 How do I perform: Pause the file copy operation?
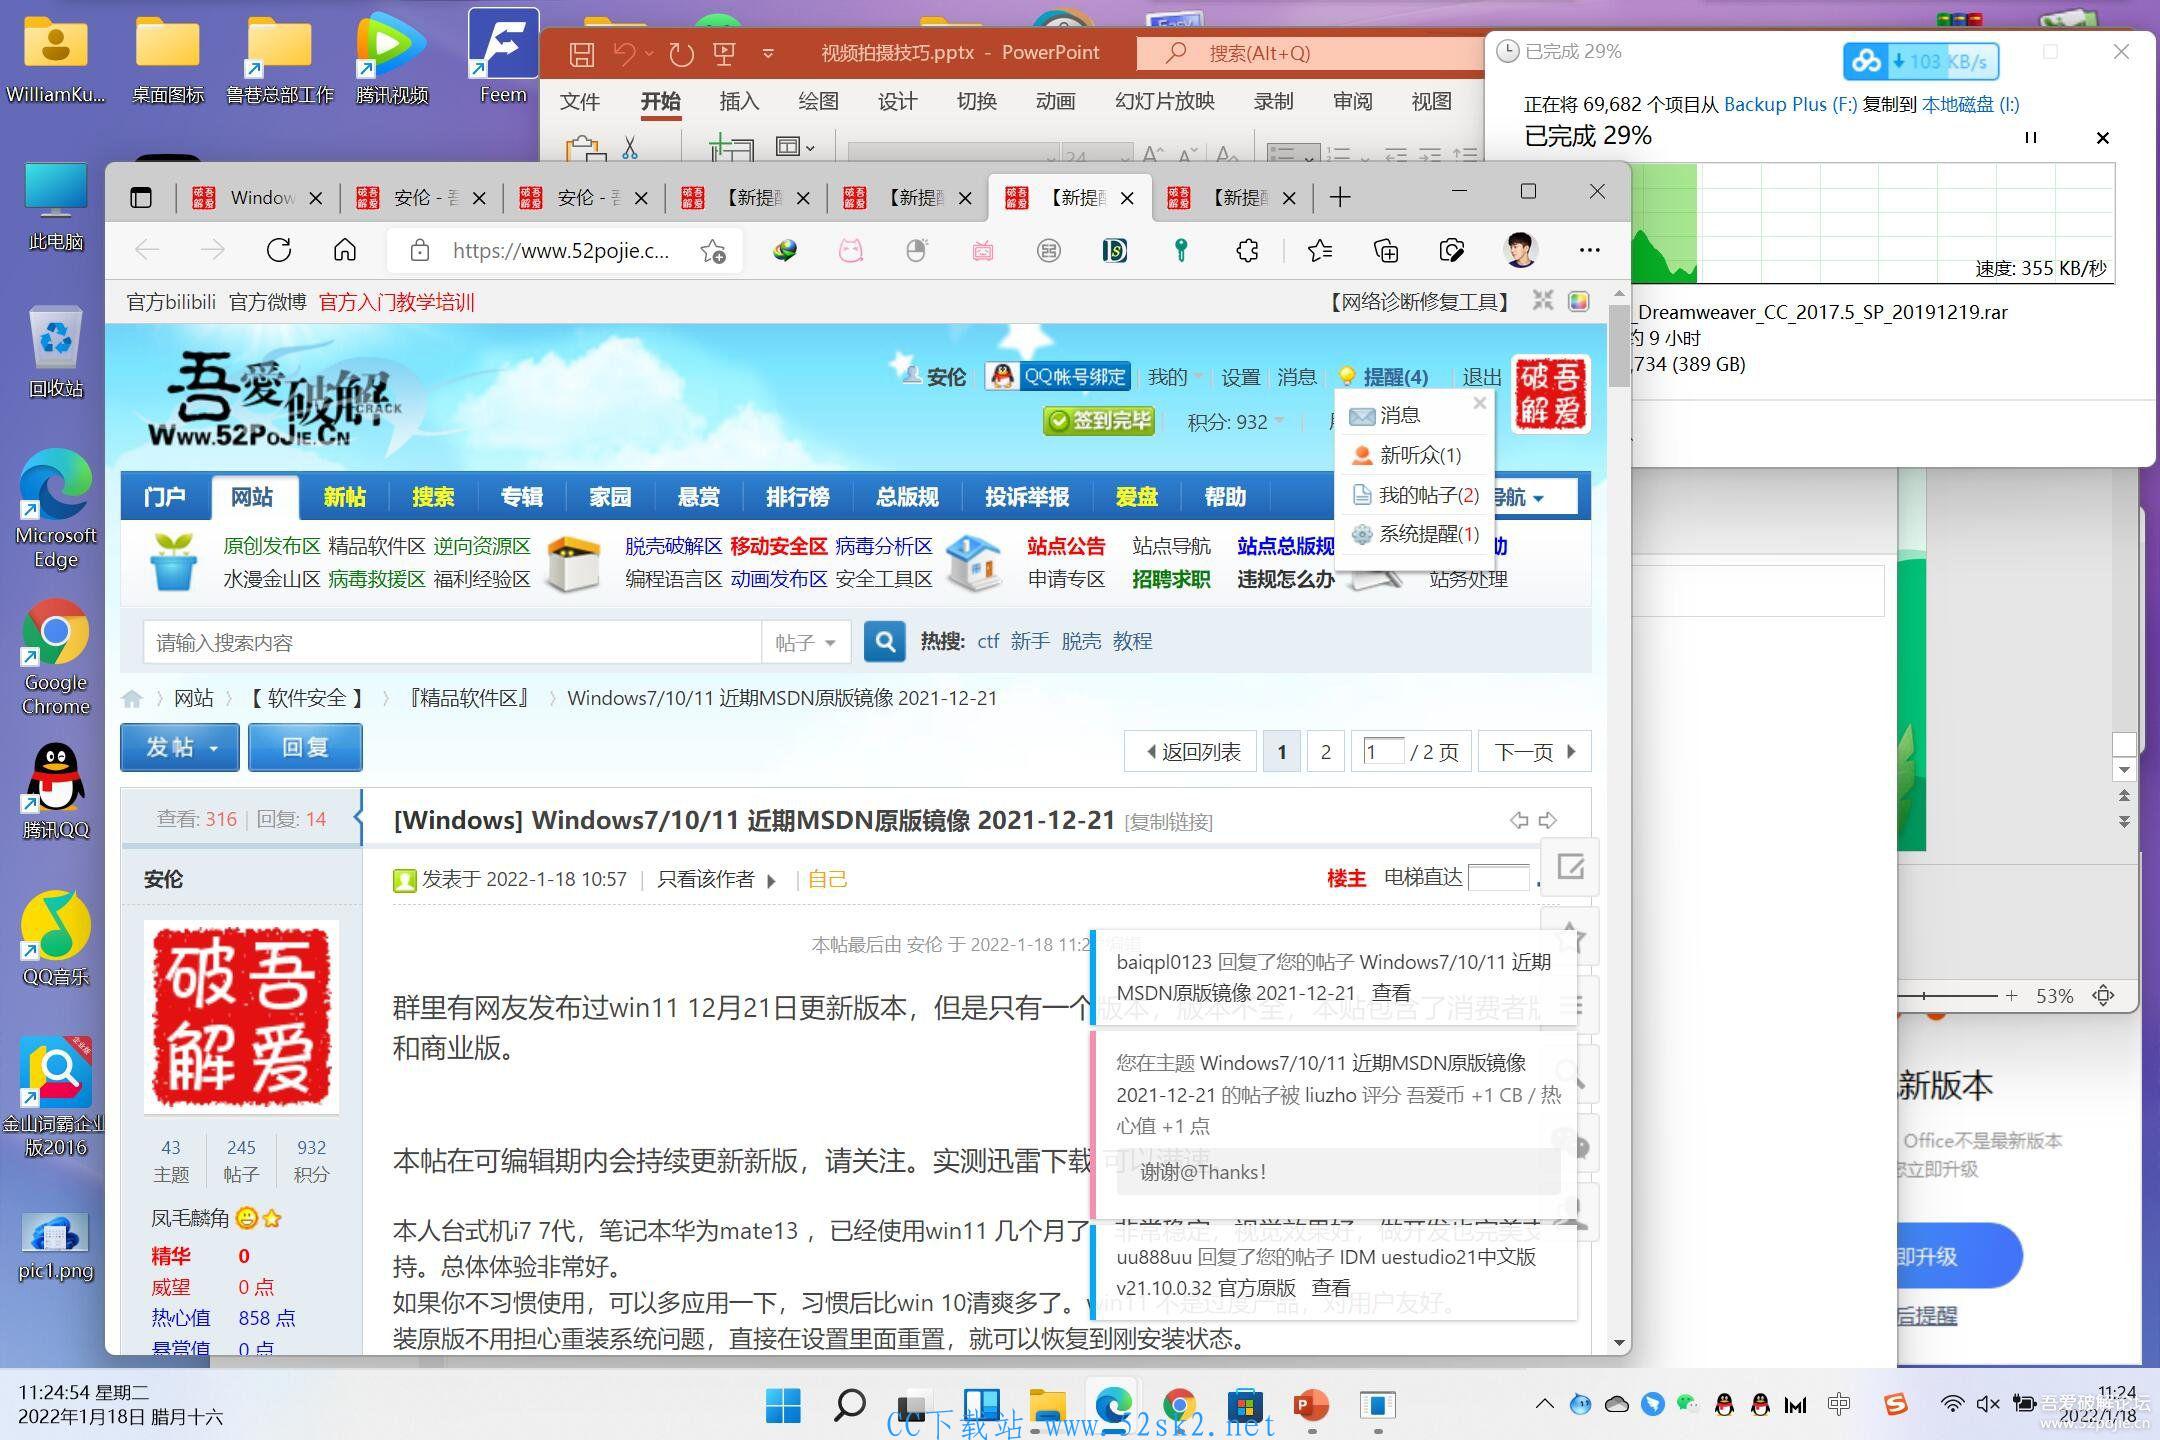pyautogui.click(x=2031, y=137)
